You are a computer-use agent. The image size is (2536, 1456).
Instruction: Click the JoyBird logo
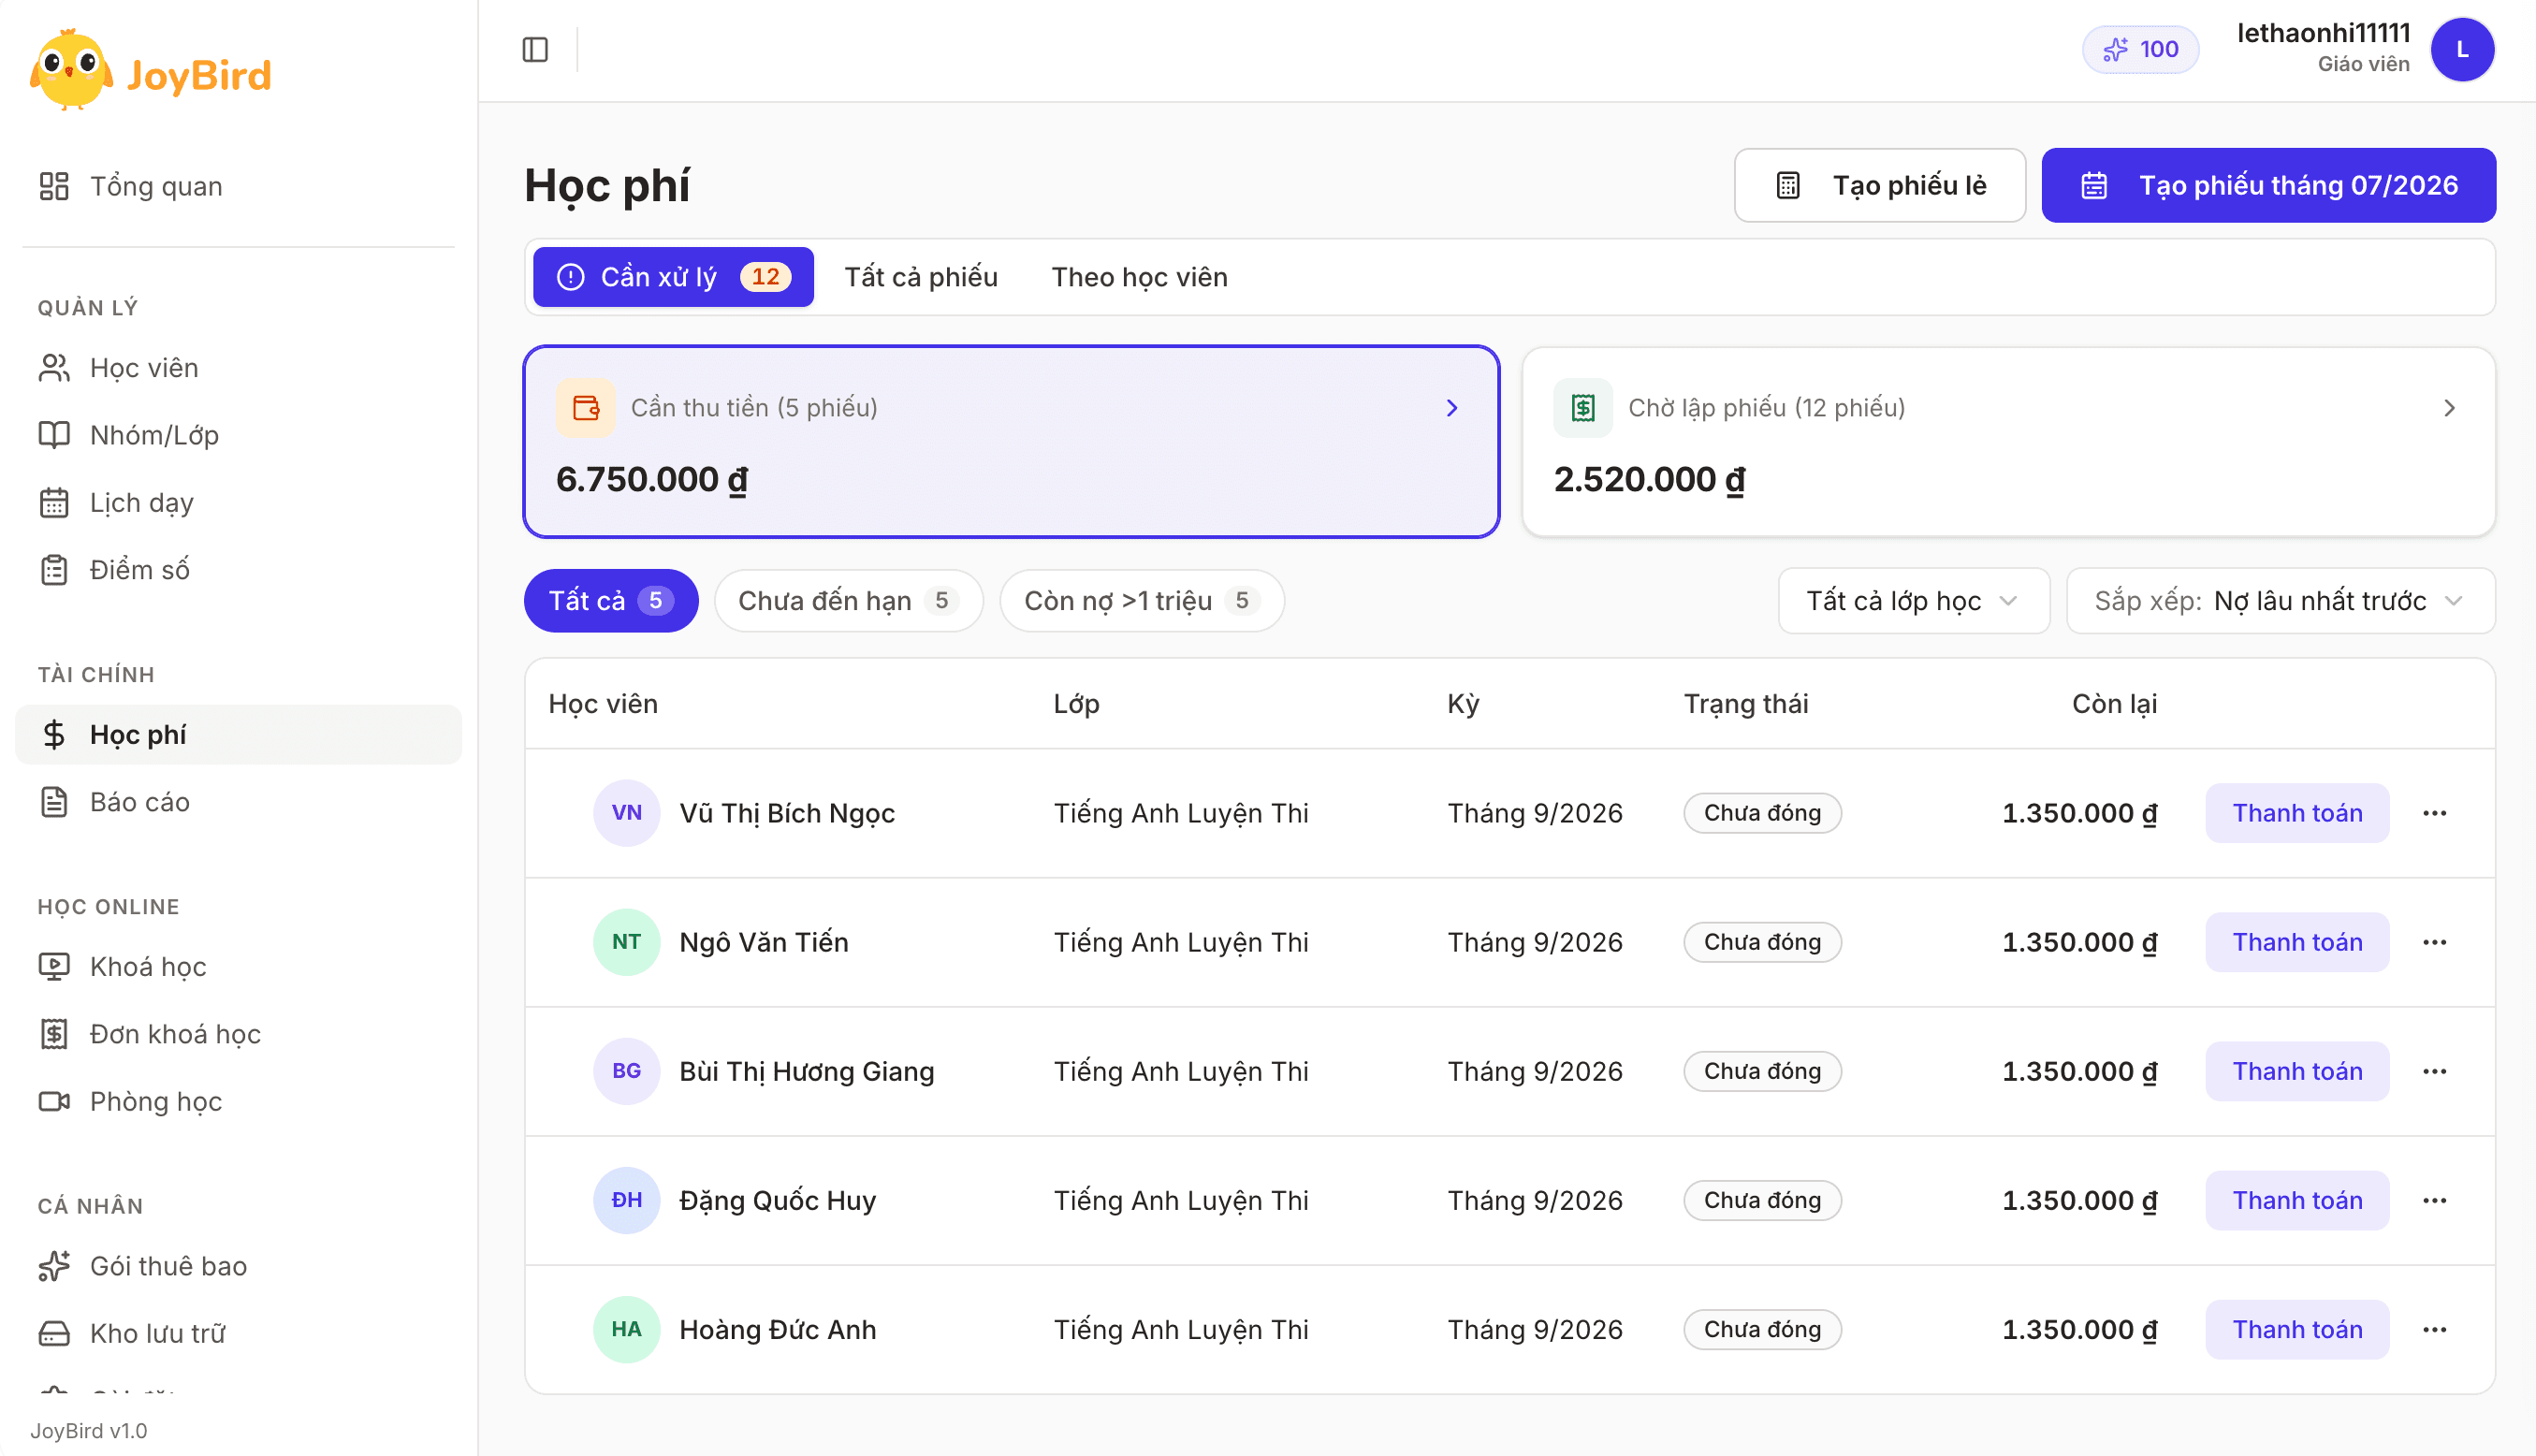151,71
